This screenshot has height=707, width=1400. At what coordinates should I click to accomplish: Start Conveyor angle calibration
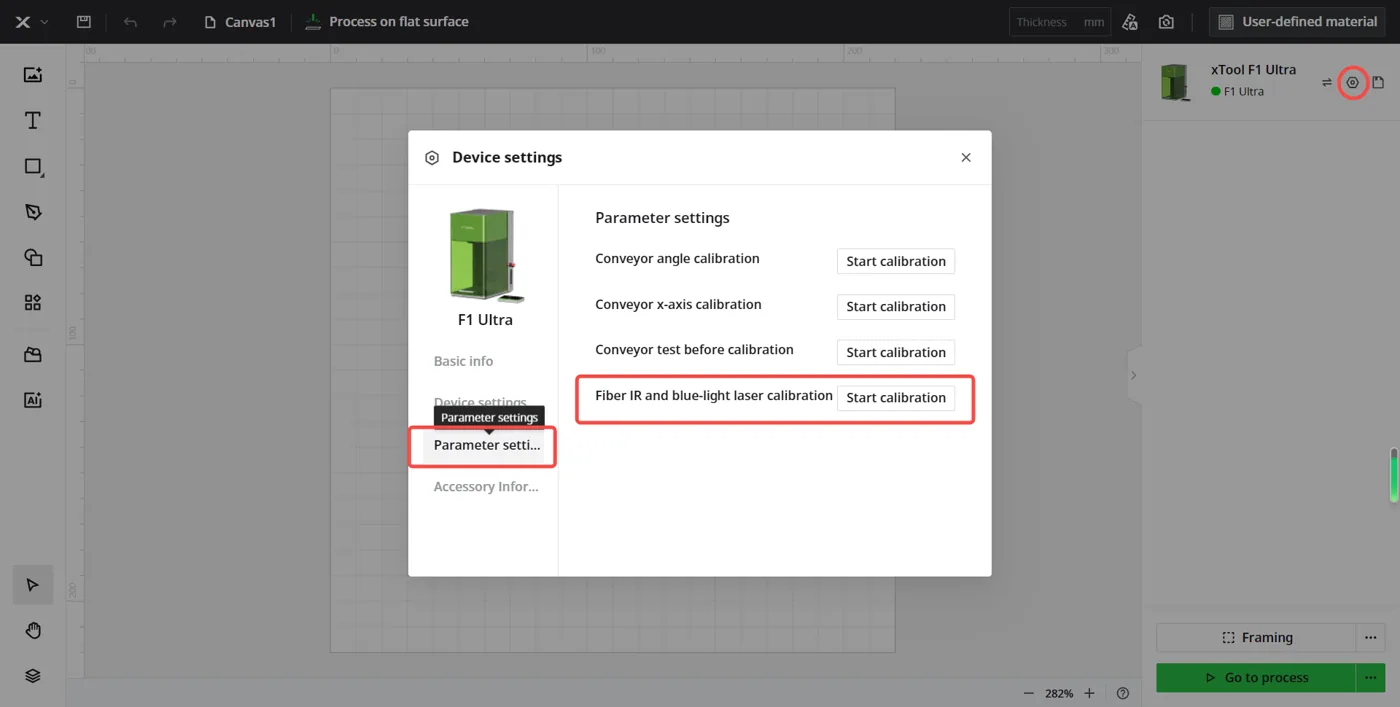pyautogui.click(x=896, y=261)
